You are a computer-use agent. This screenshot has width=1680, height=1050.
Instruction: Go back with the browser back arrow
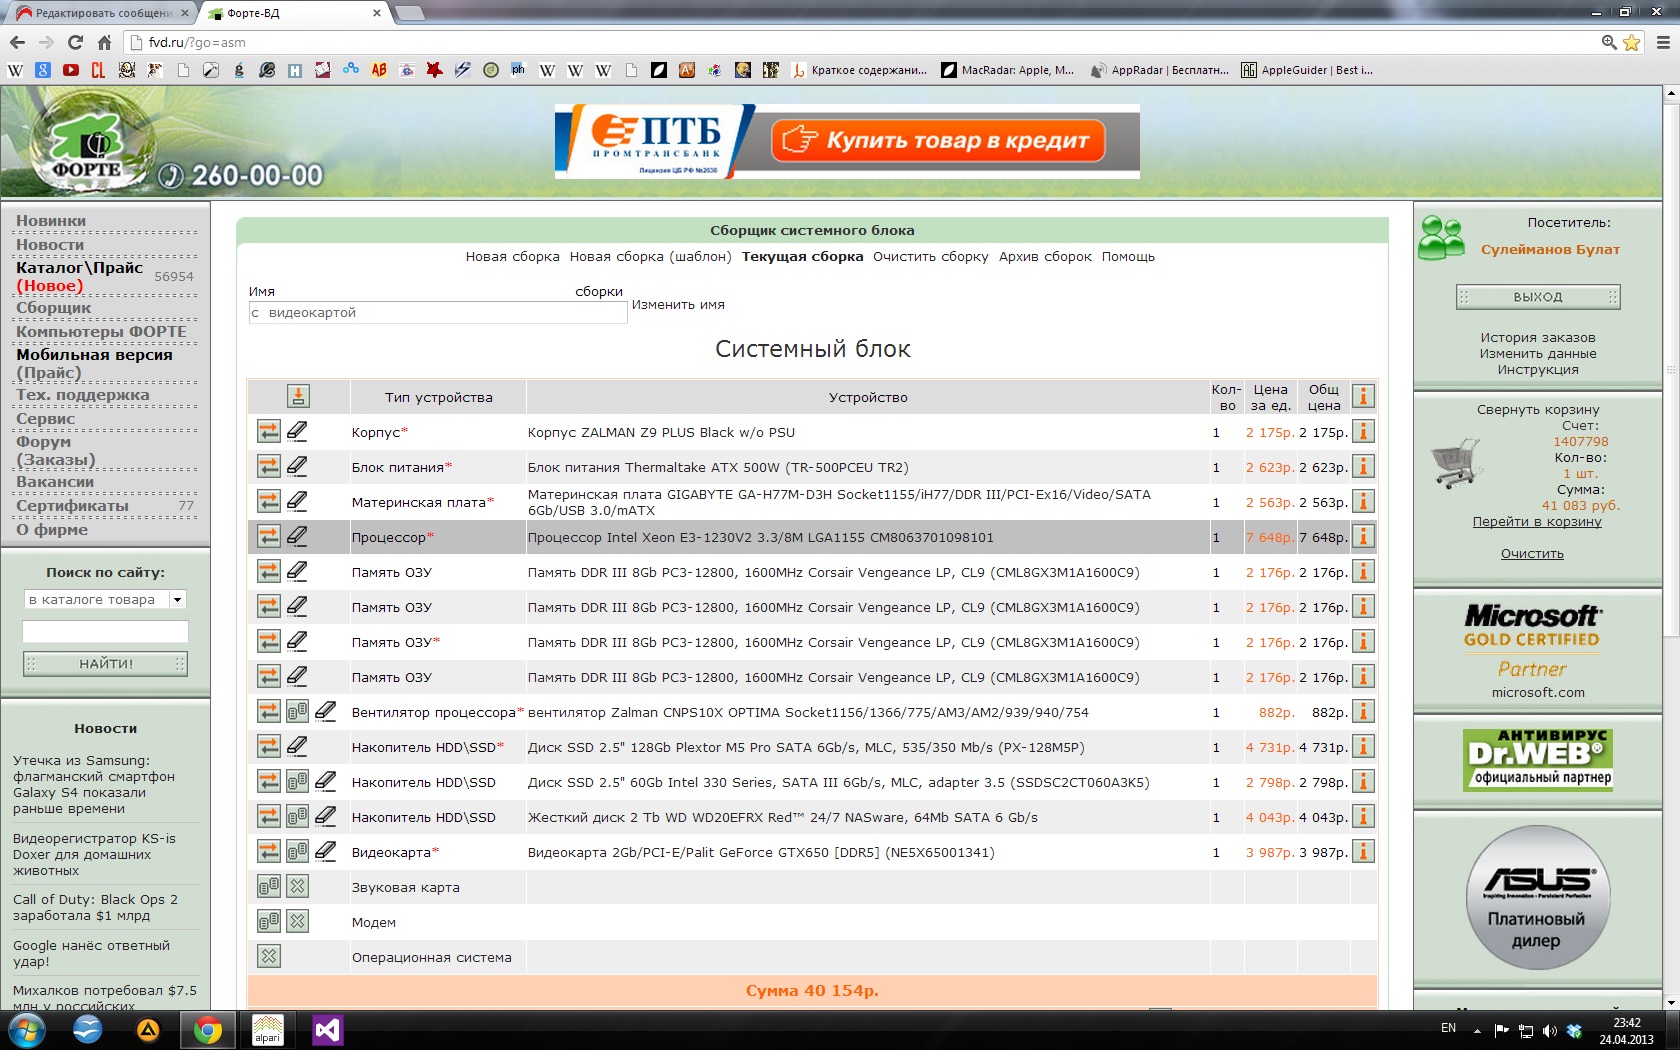17,42
